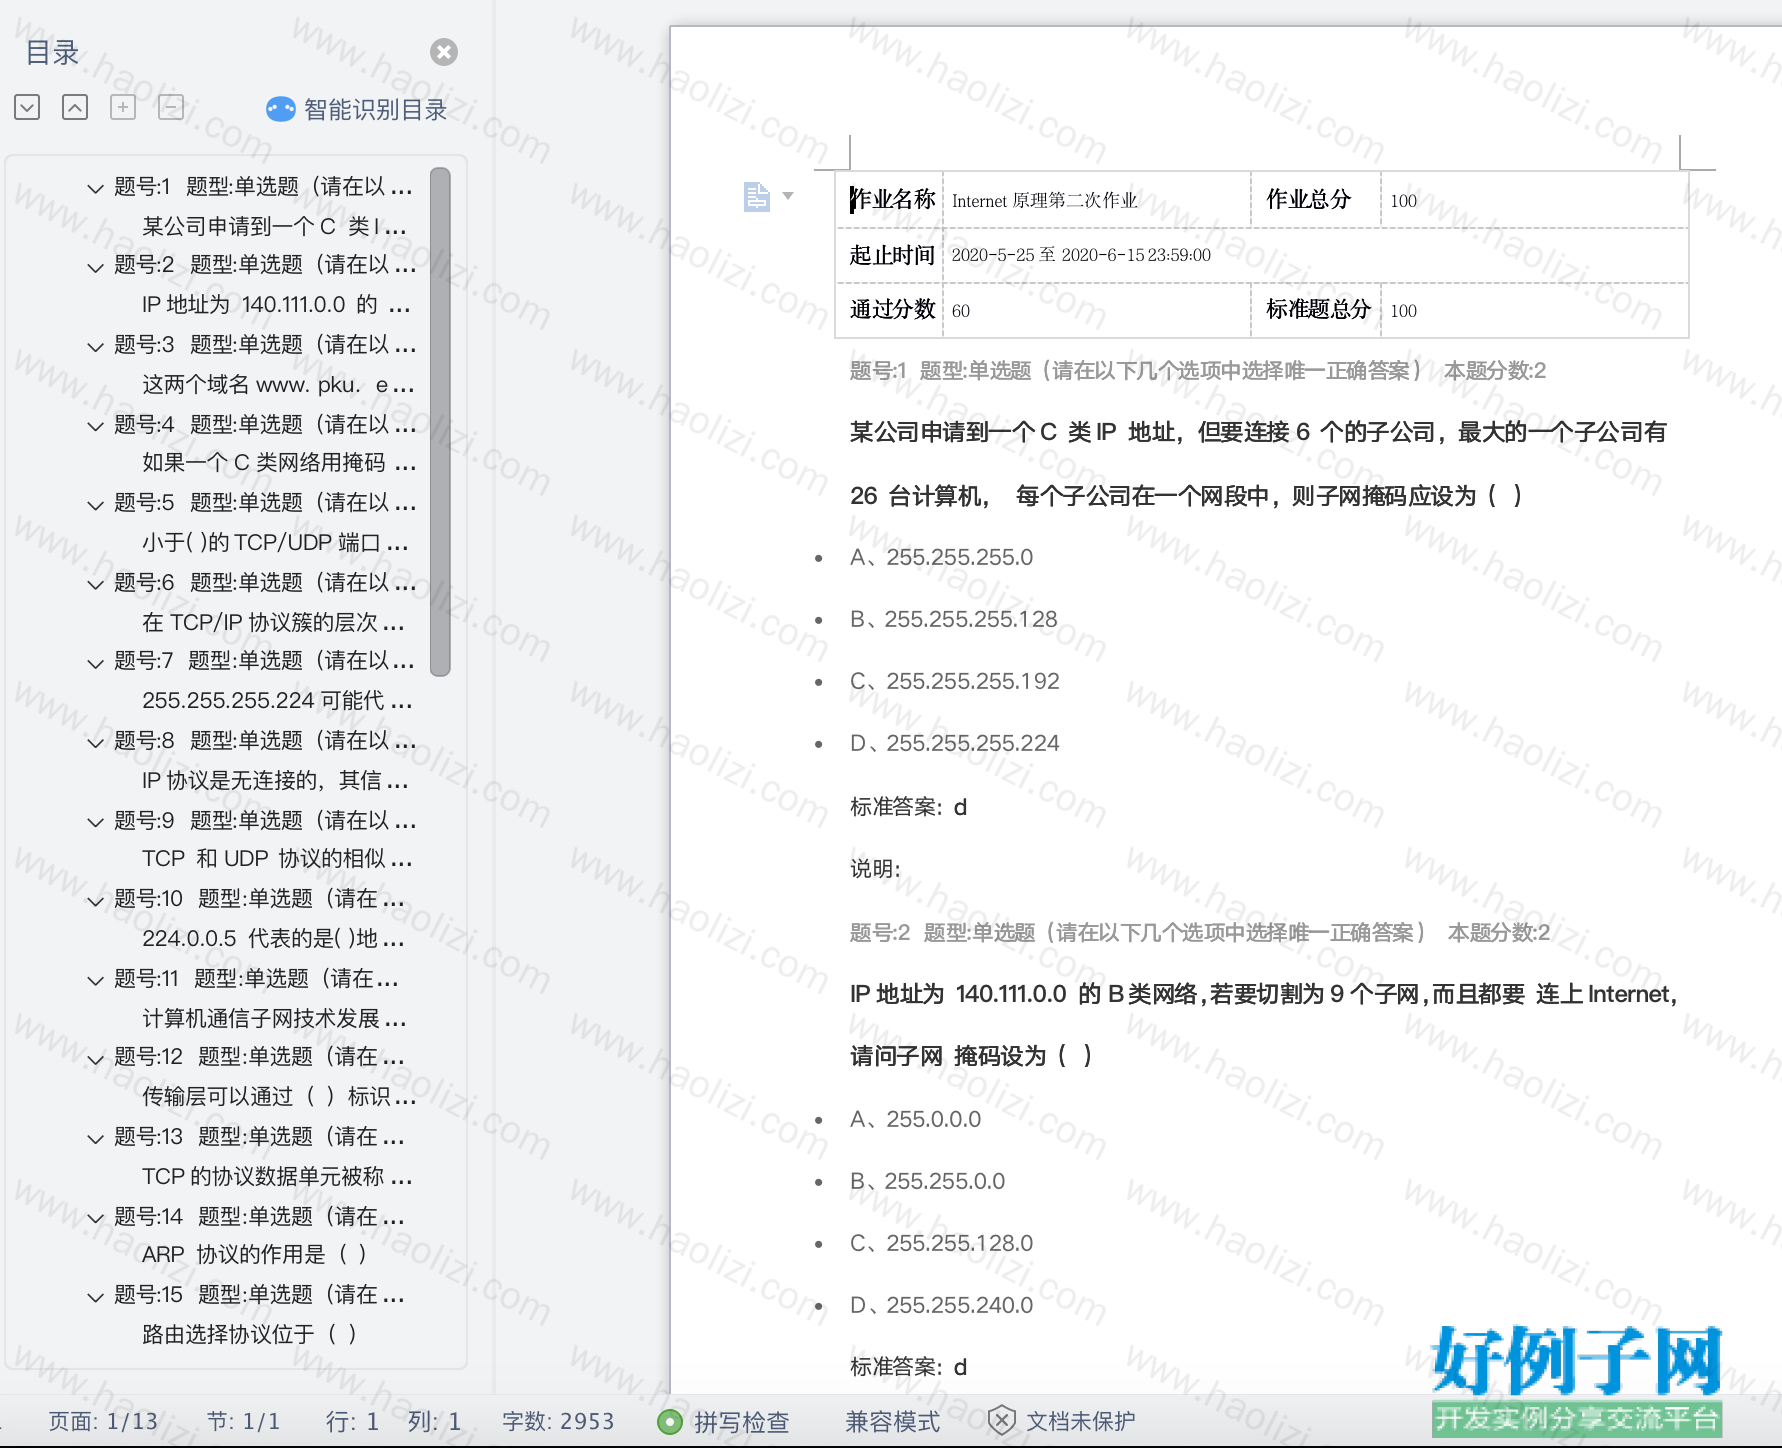The image size is (1782, 1448).
Task: Collapse the 题号:8 outline entry
Action: (95, 743)
